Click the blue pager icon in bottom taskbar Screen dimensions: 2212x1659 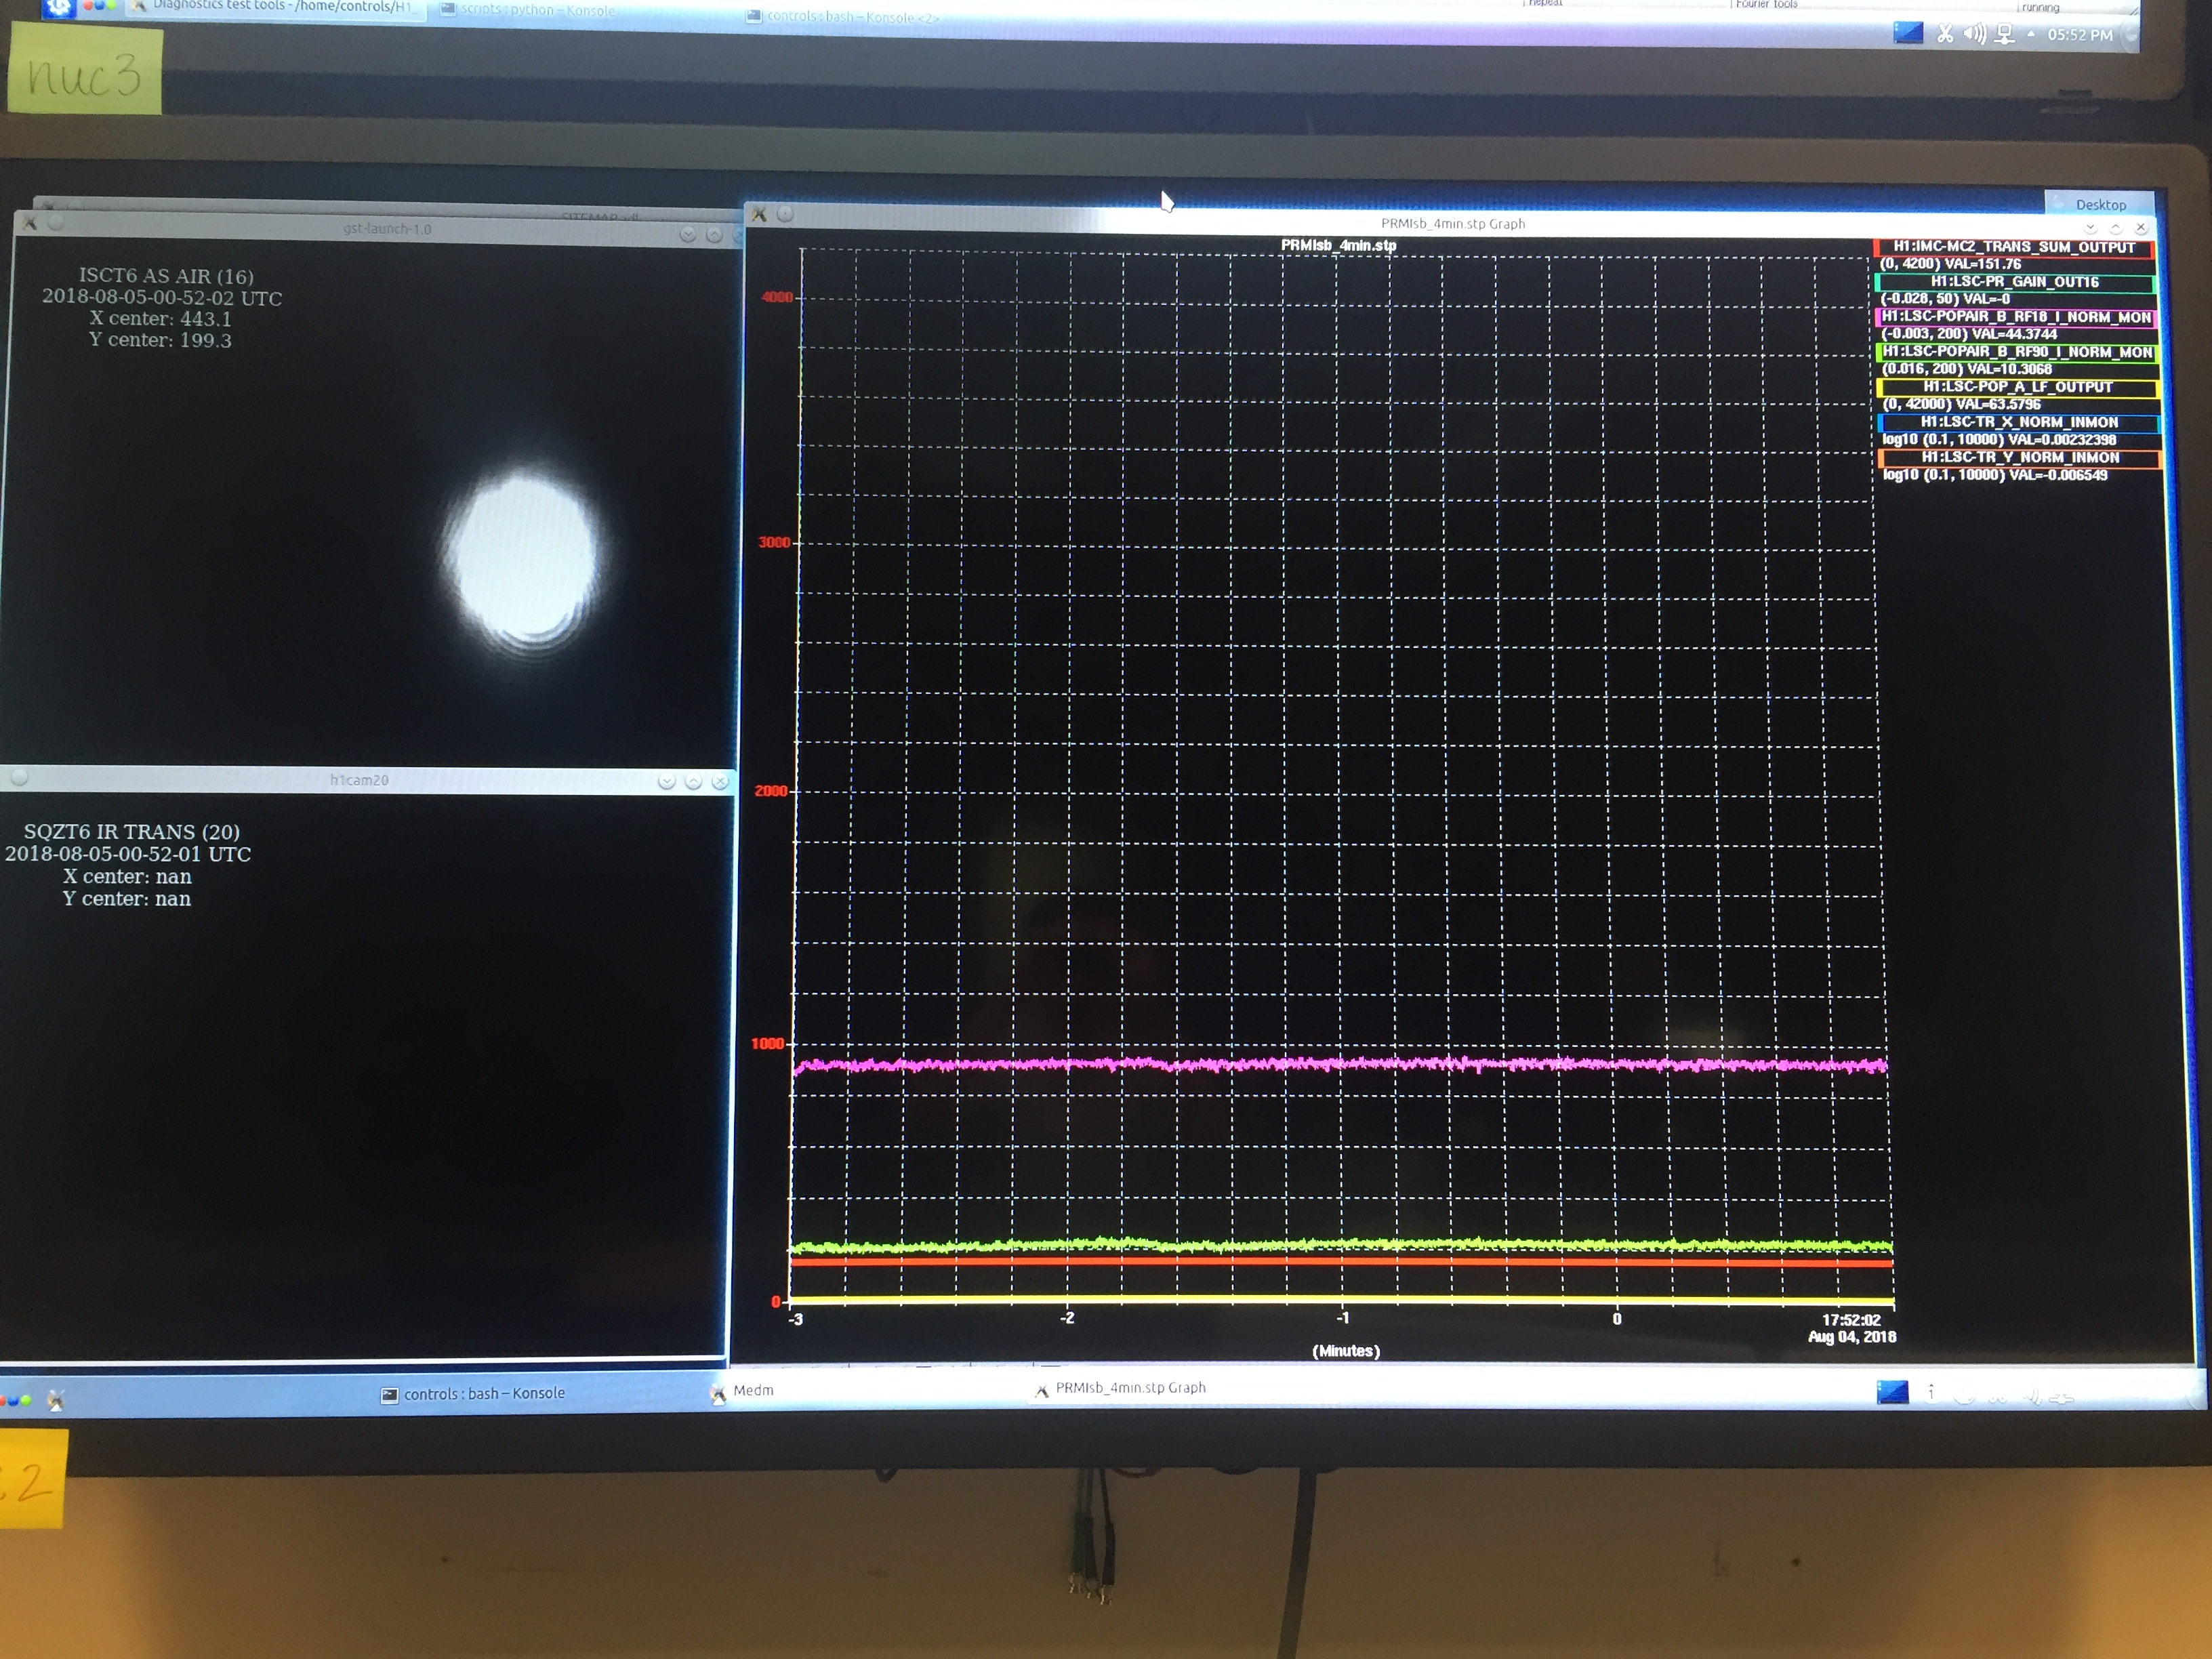(x=1892, y=1391)
